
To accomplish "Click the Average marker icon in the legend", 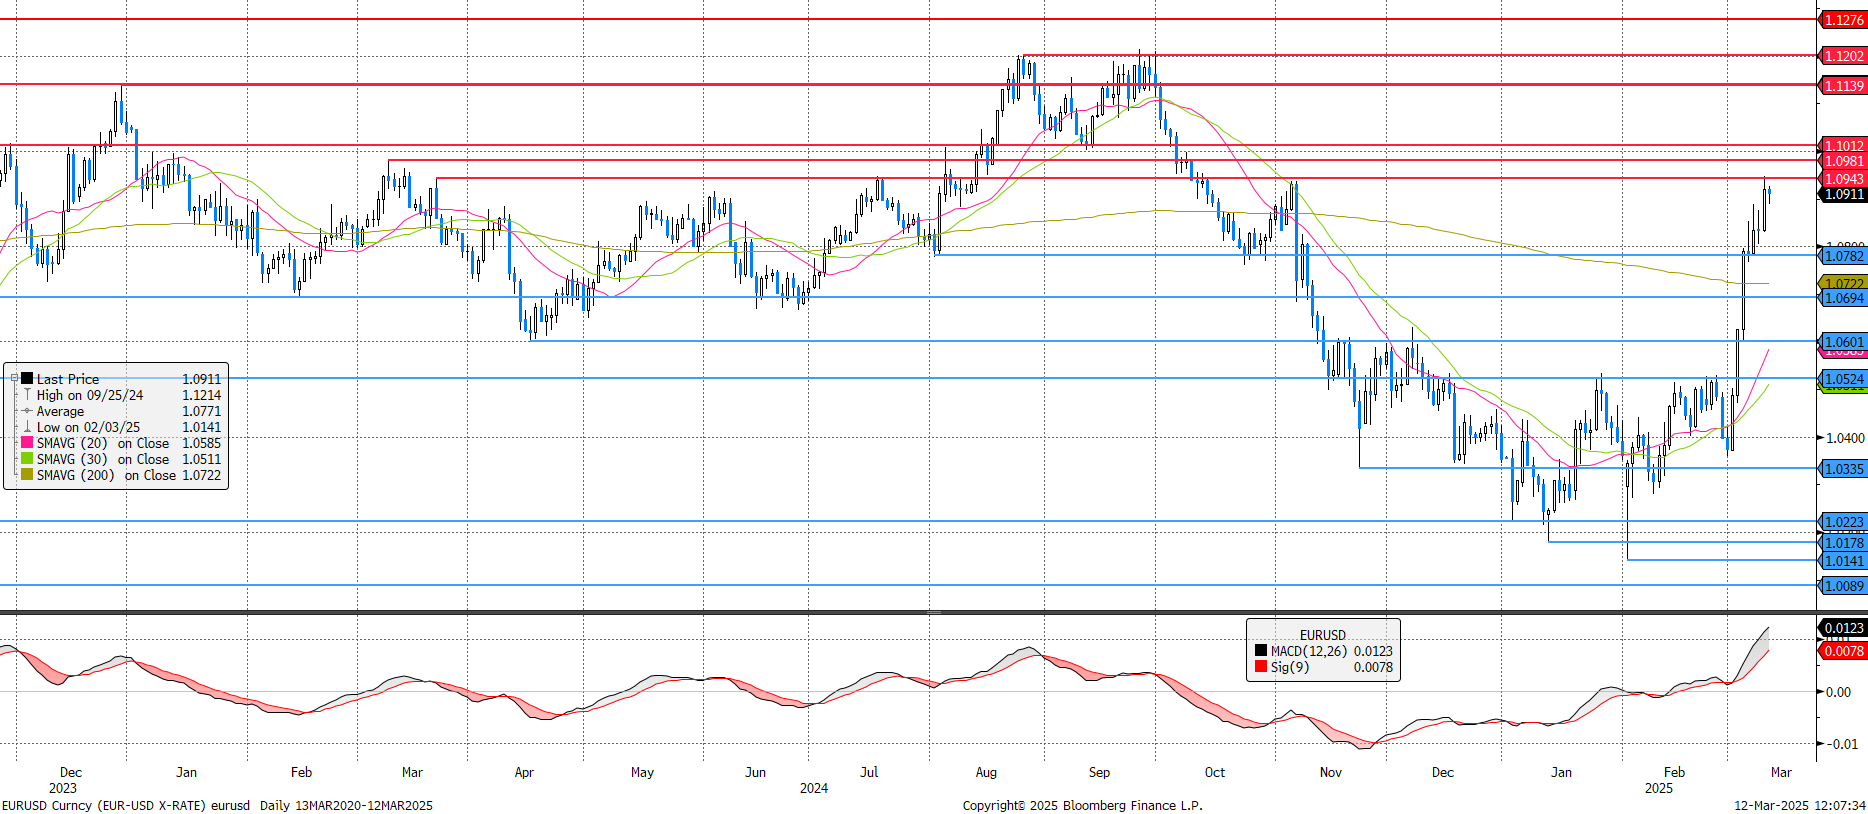I will 27,411.
